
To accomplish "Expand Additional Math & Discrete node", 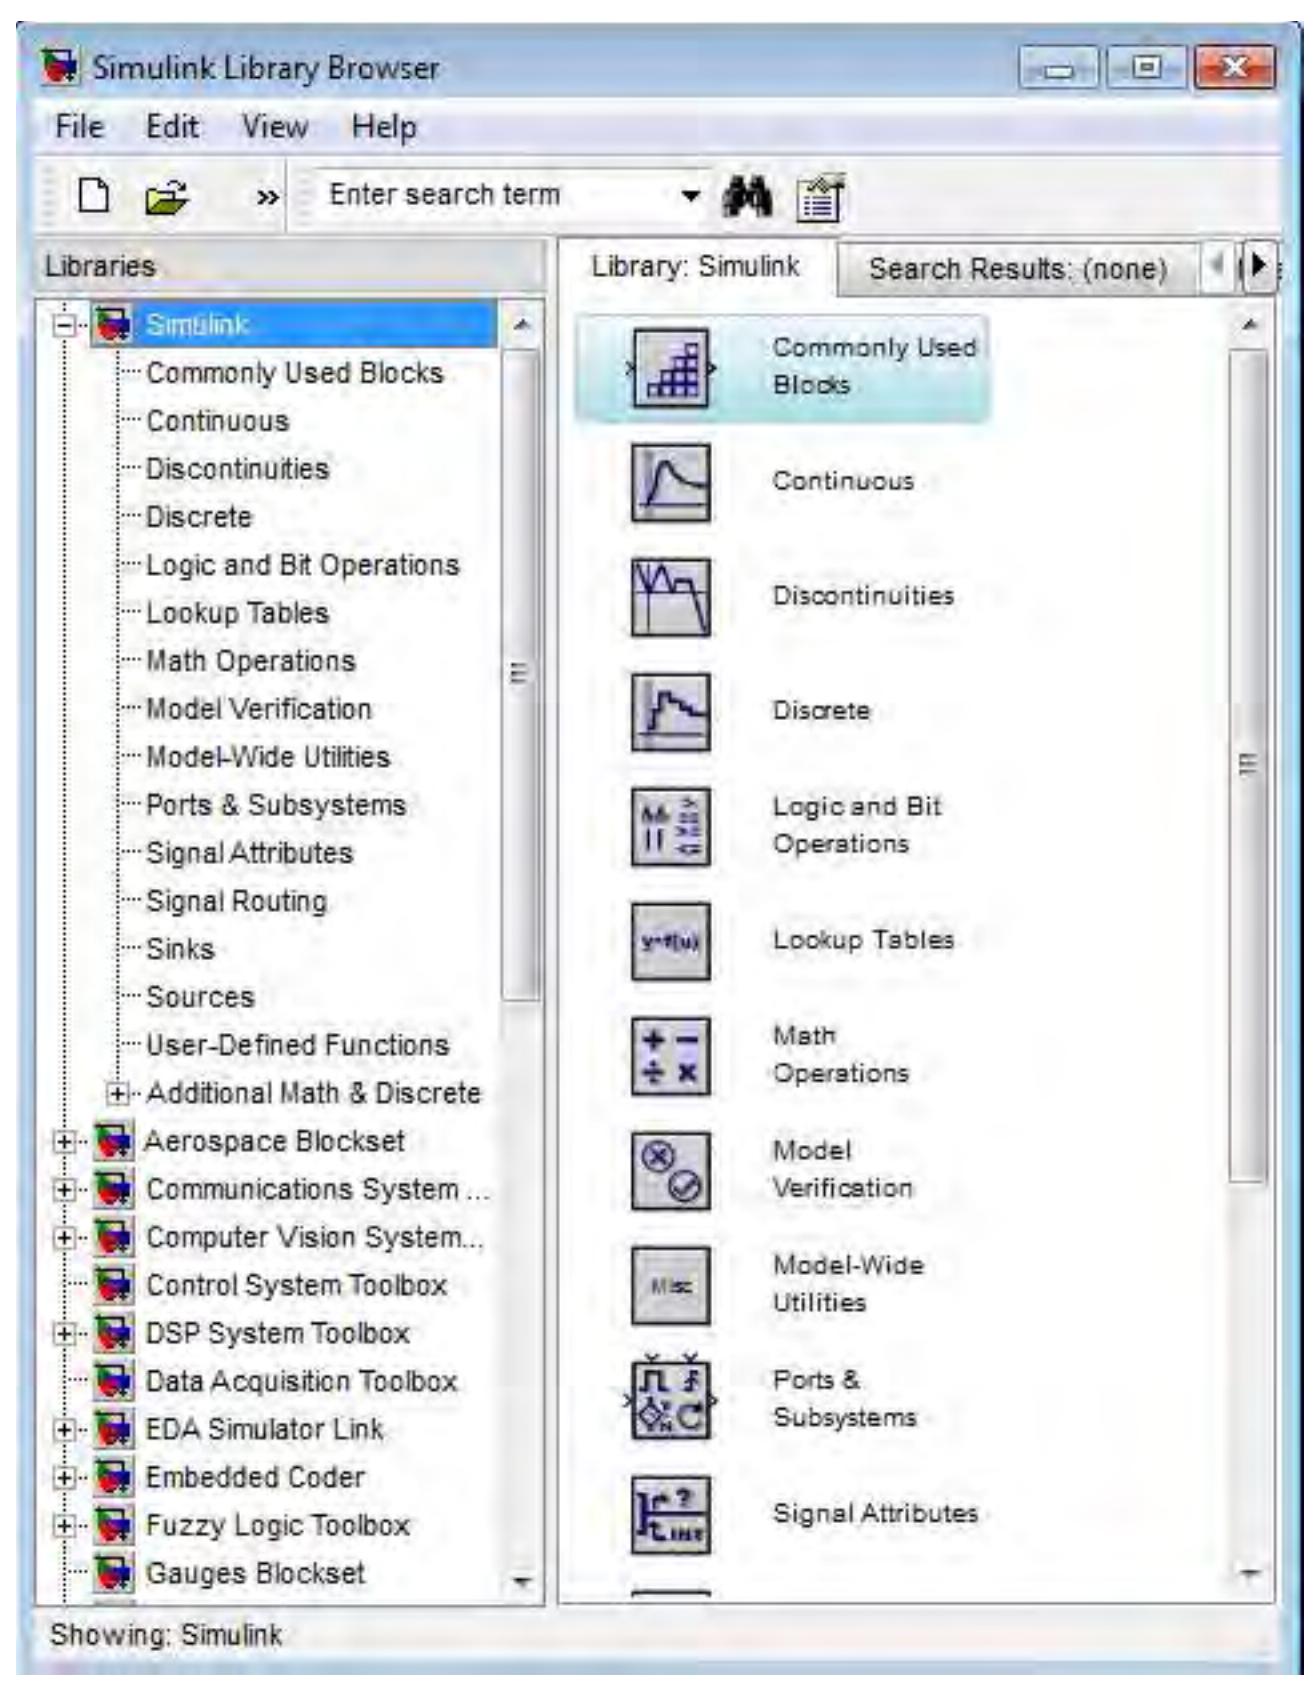I will [117, 1093].
